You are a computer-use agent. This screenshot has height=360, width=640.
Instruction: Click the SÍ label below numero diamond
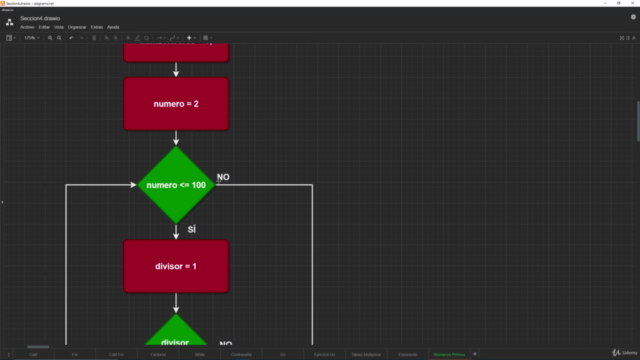coord(192,229)
